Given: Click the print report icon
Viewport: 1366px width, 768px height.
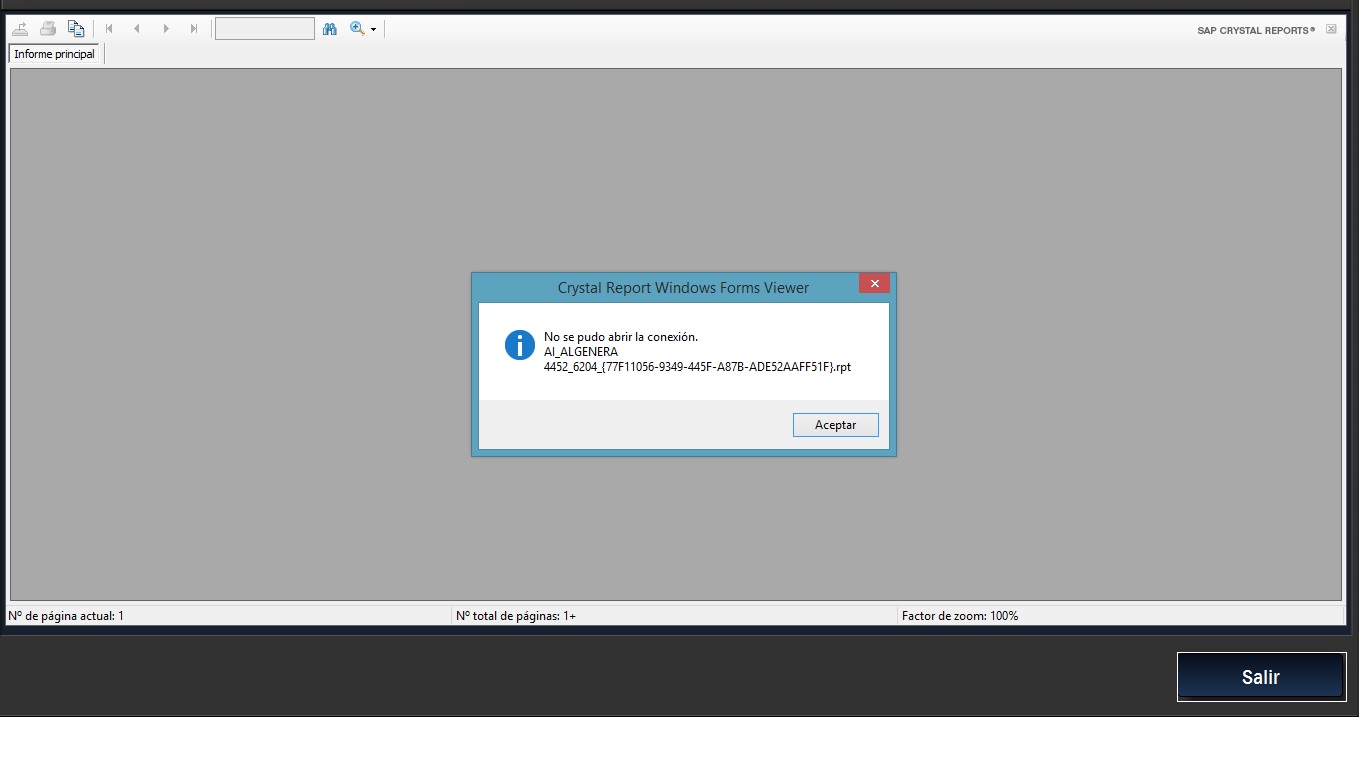Looking at the screenshot, I should tap(48, 29).
